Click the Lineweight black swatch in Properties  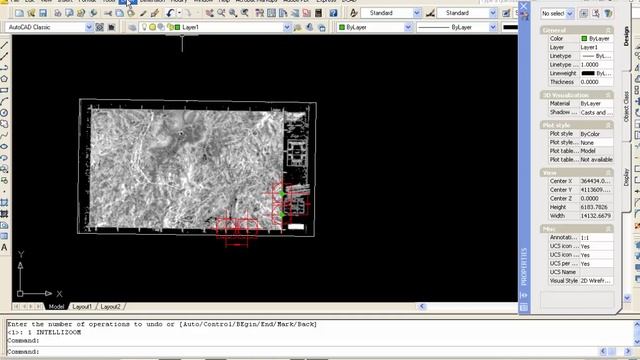[x=588, y=73]
